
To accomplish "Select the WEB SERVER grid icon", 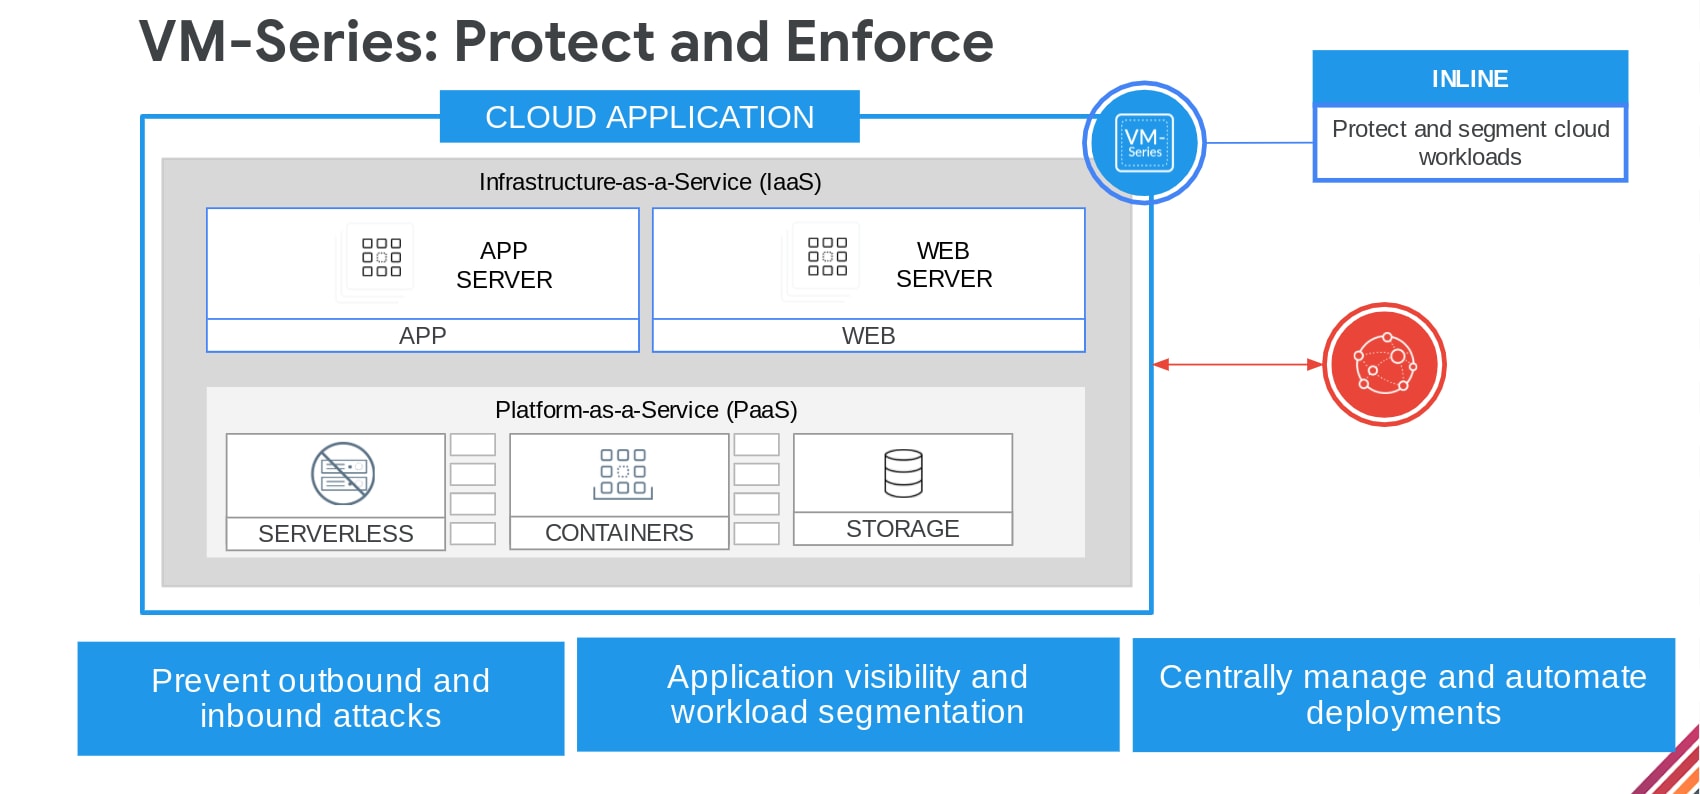I will point(827,256).
